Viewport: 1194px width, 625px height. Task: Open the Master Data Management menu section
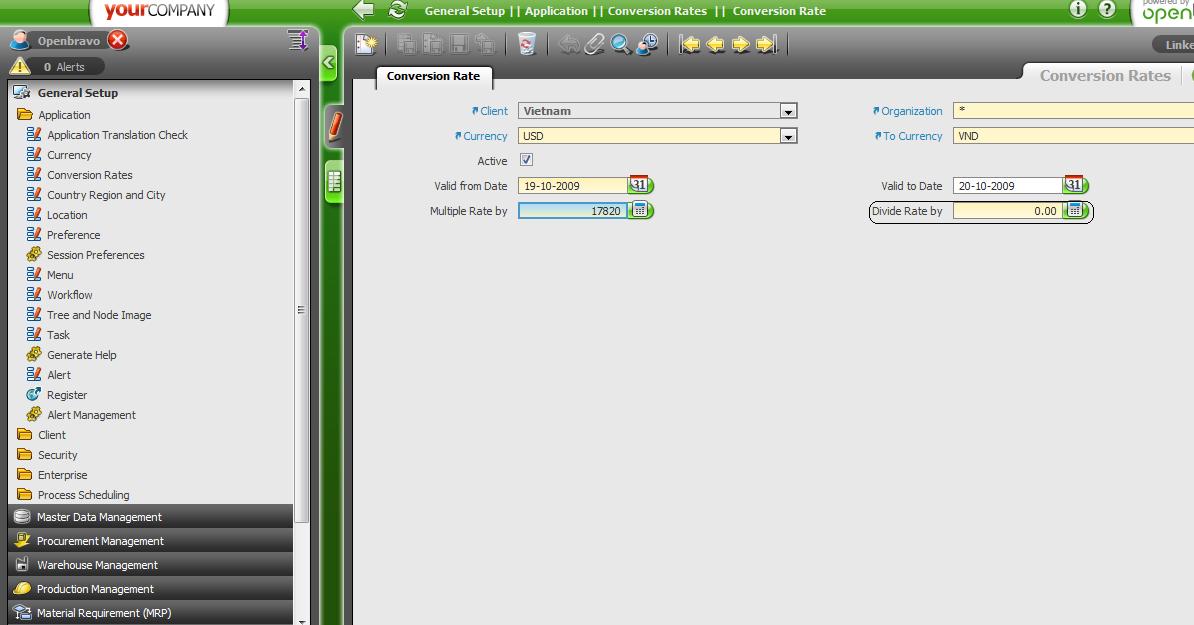tap(99, 517)
